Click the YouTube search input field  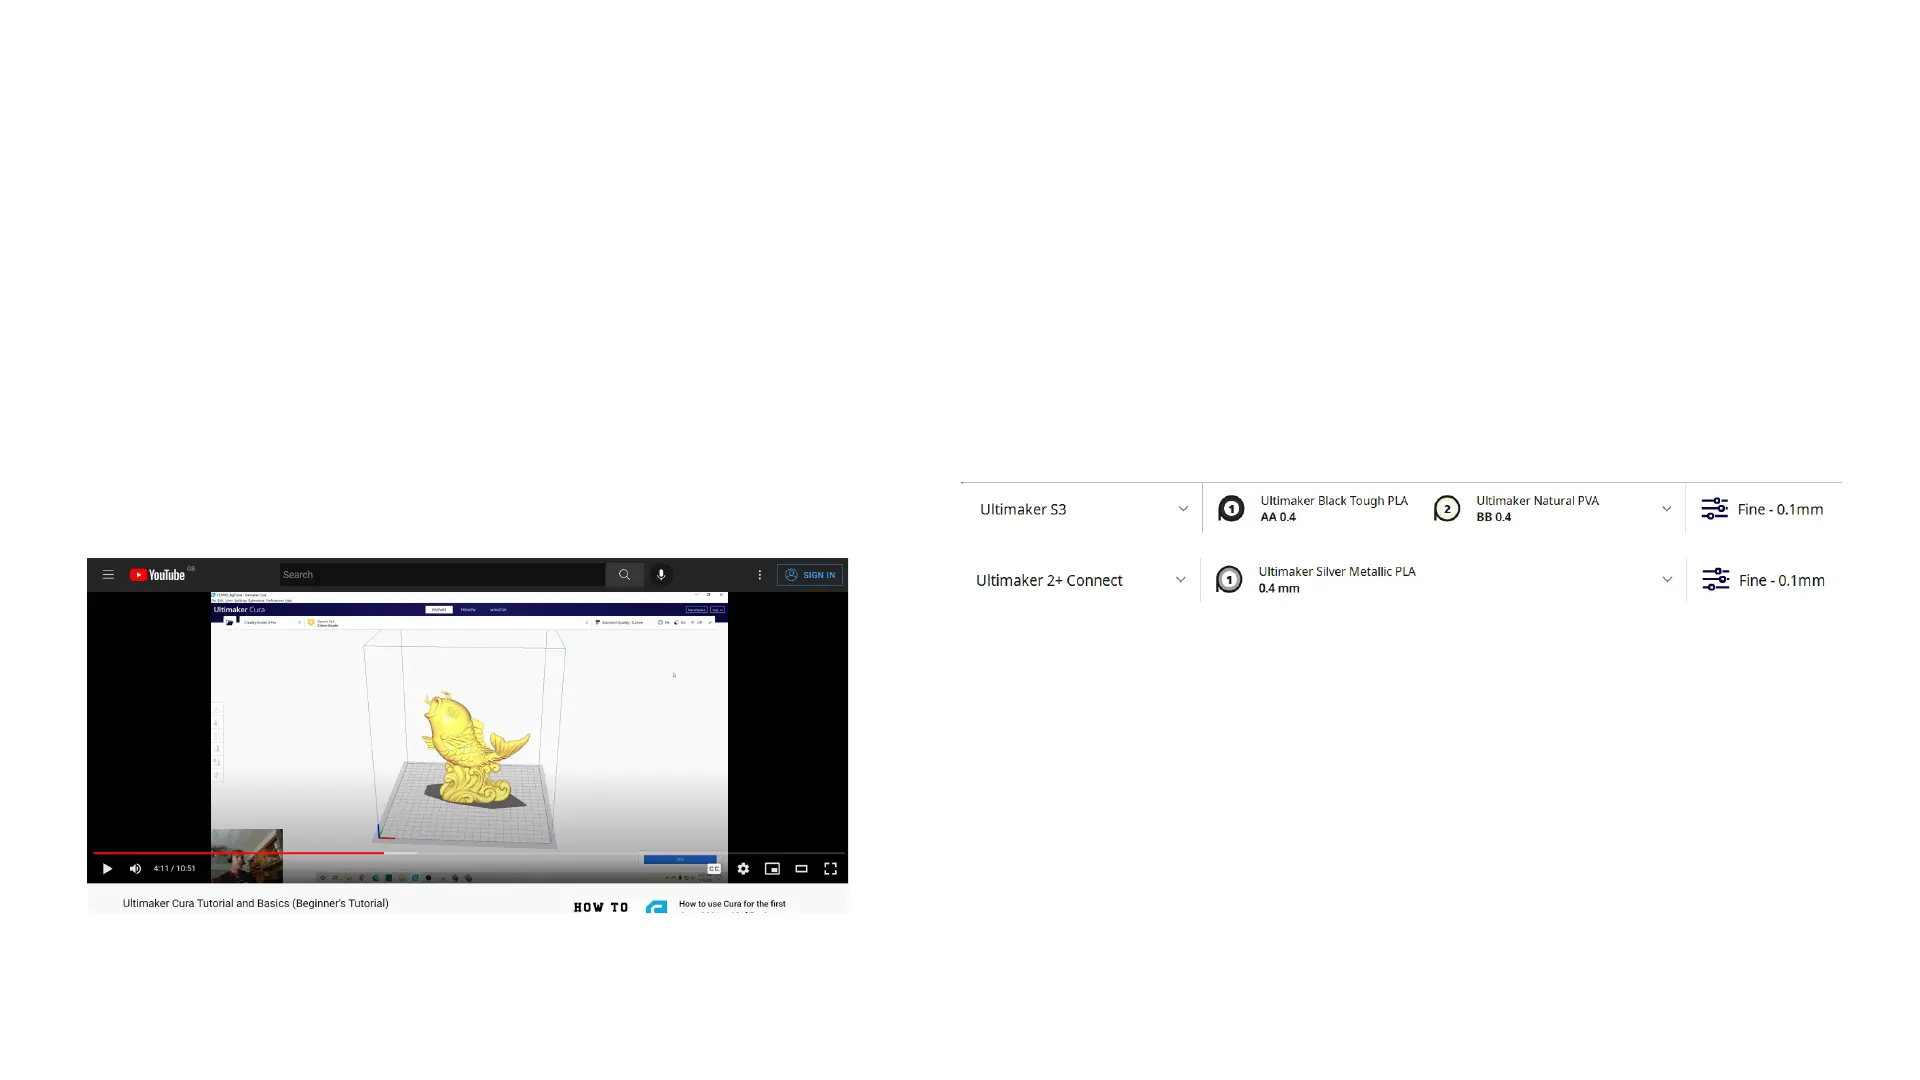pos(440,575)
